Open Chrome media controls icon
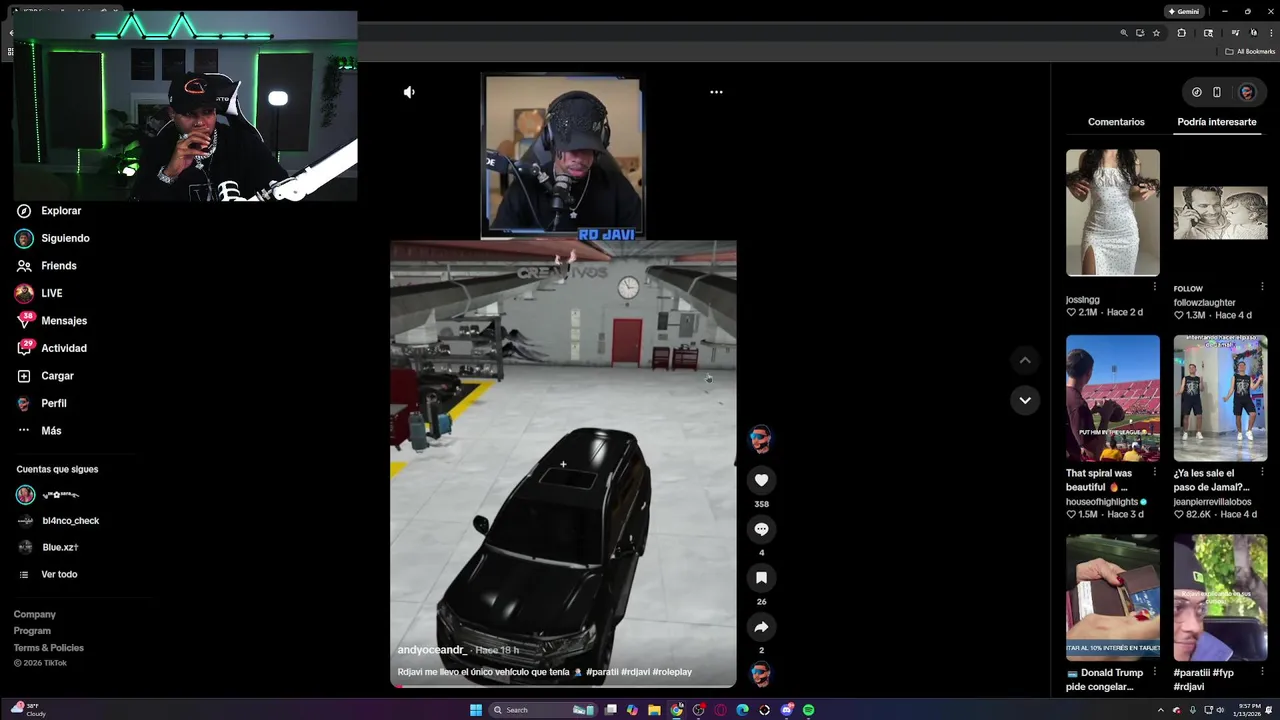Viewport: 1280px width, 720px height. 1236,33
